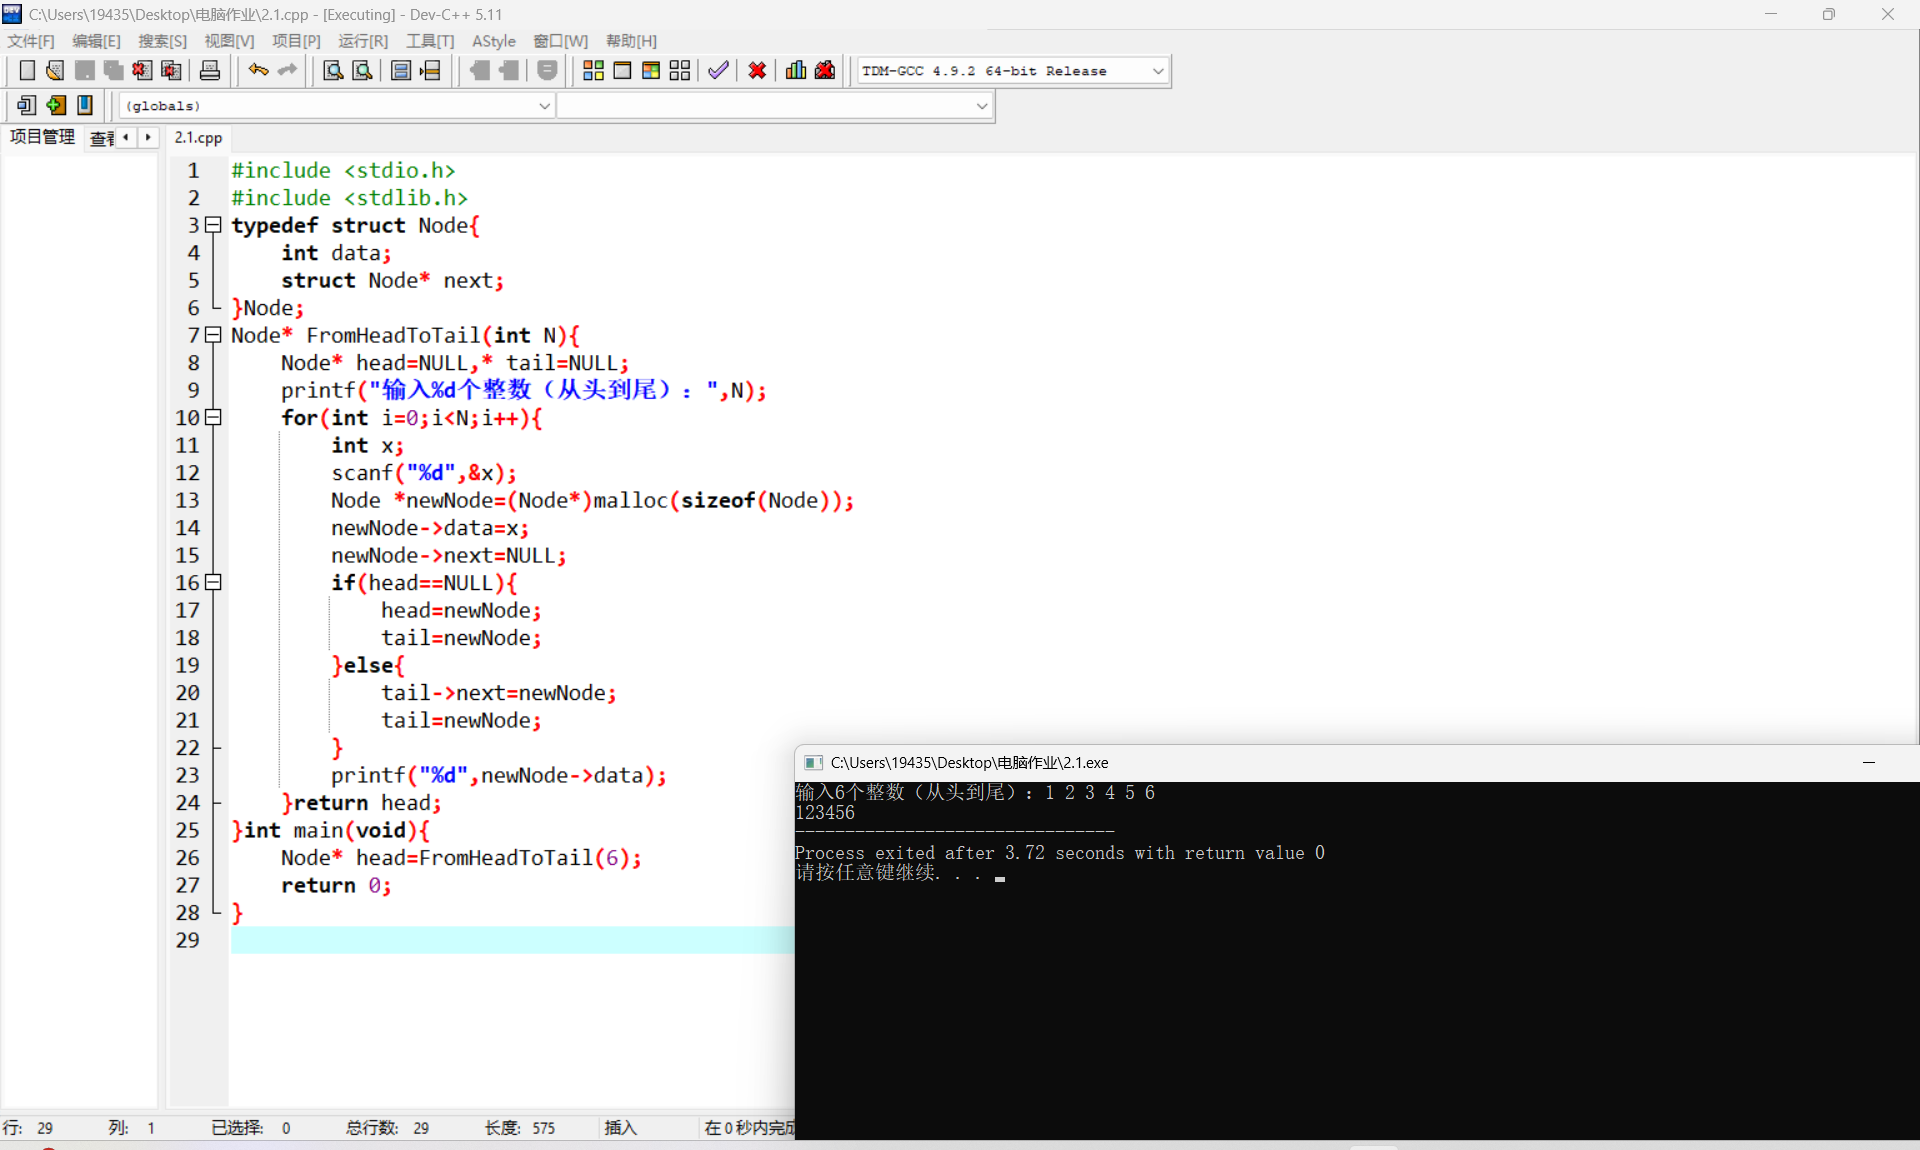This screenshot has width=1920, height=1150.
Task: Click the Profile analysis bar chart icon
Action: pos(796,71)
